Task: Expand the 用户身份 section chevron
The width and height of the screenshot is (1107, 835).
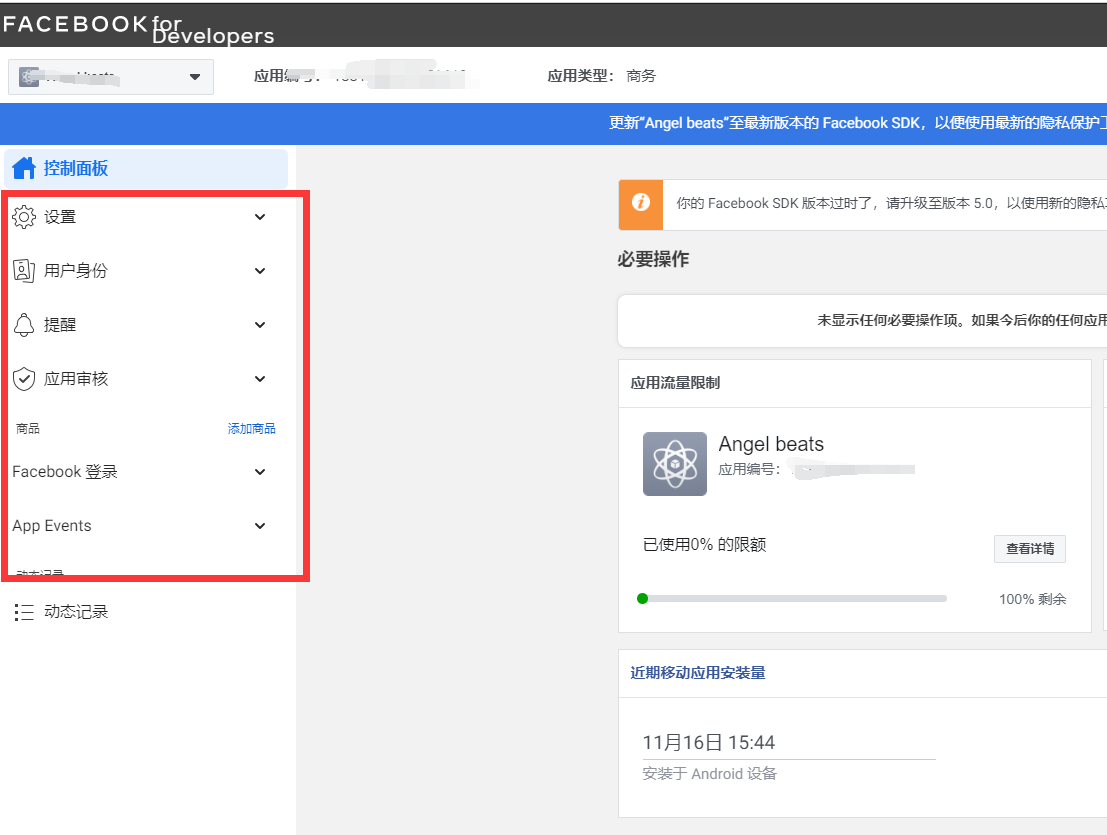Action: point(260,271)
